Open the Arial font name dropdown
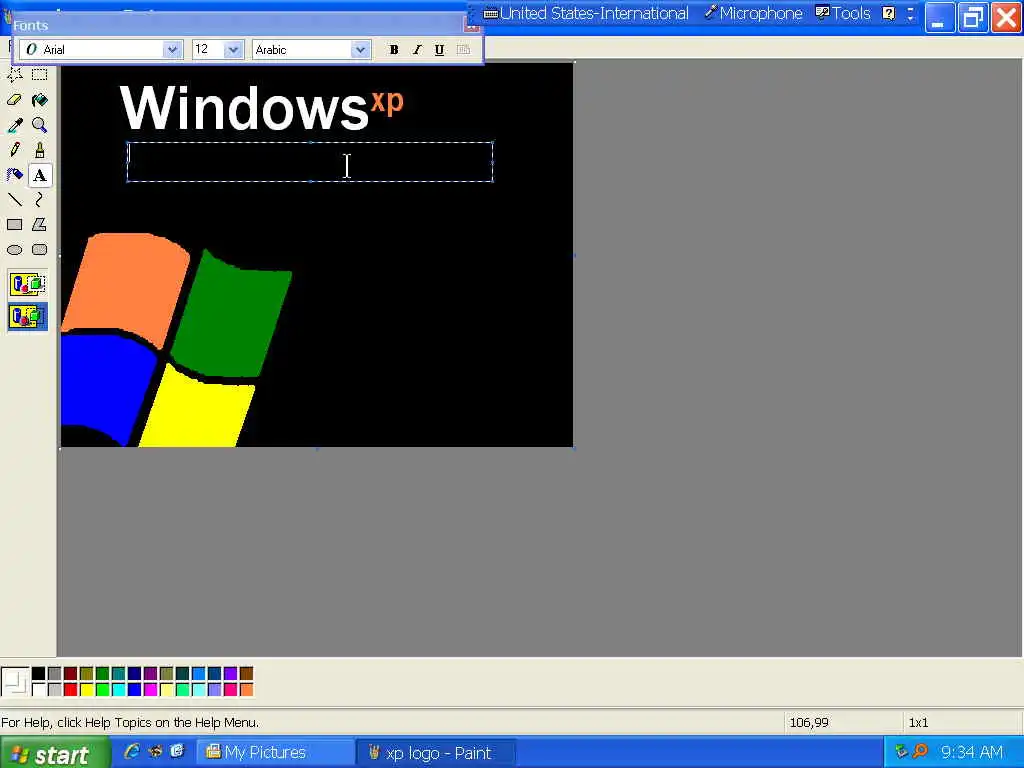The image size is (1024, 768). (172, 50)
